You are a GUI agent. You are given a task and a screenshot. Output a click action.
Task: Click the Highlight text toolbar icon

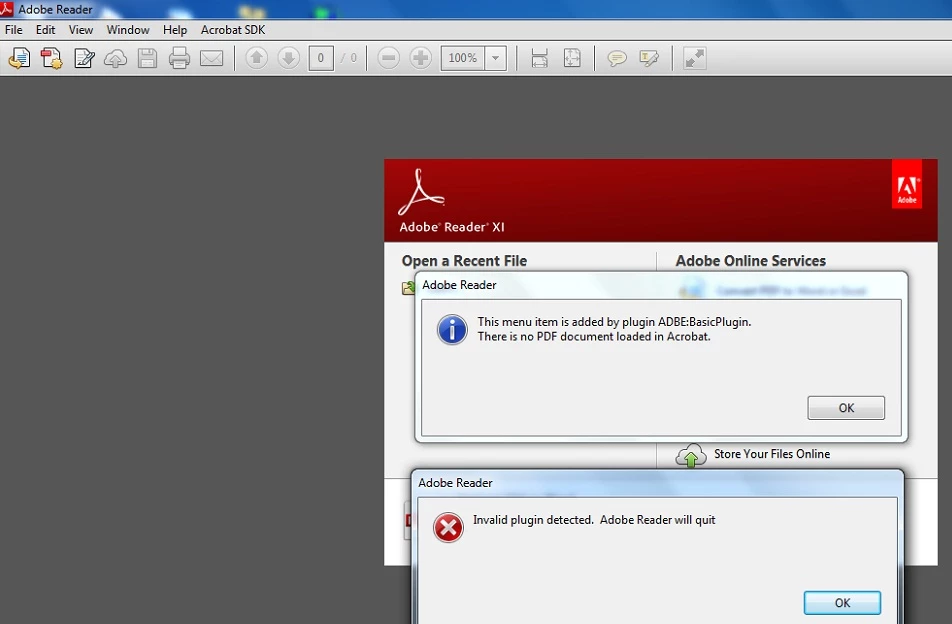[649, 58]
